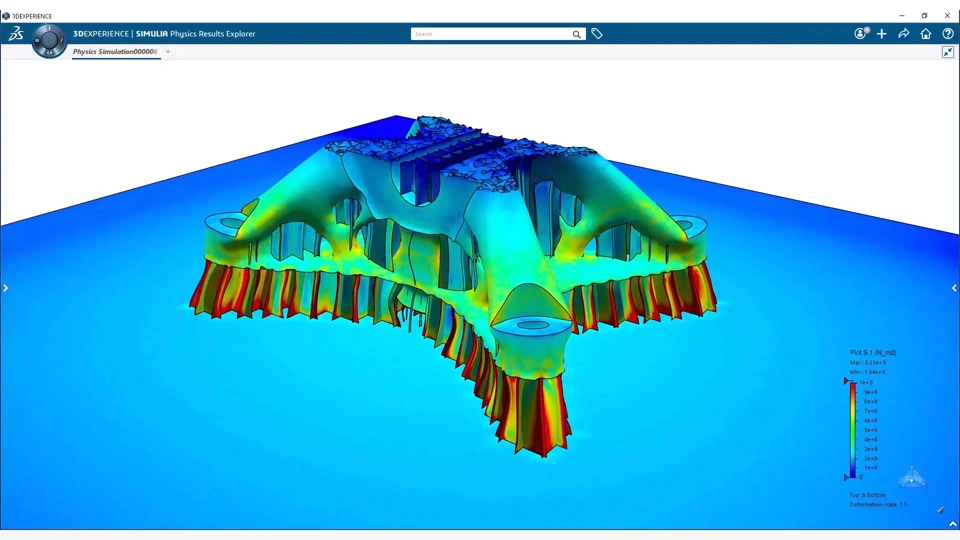This screenshot has width=960, height=540.
Task: Click the Top & Bottom label
Action: pos(867,495)
